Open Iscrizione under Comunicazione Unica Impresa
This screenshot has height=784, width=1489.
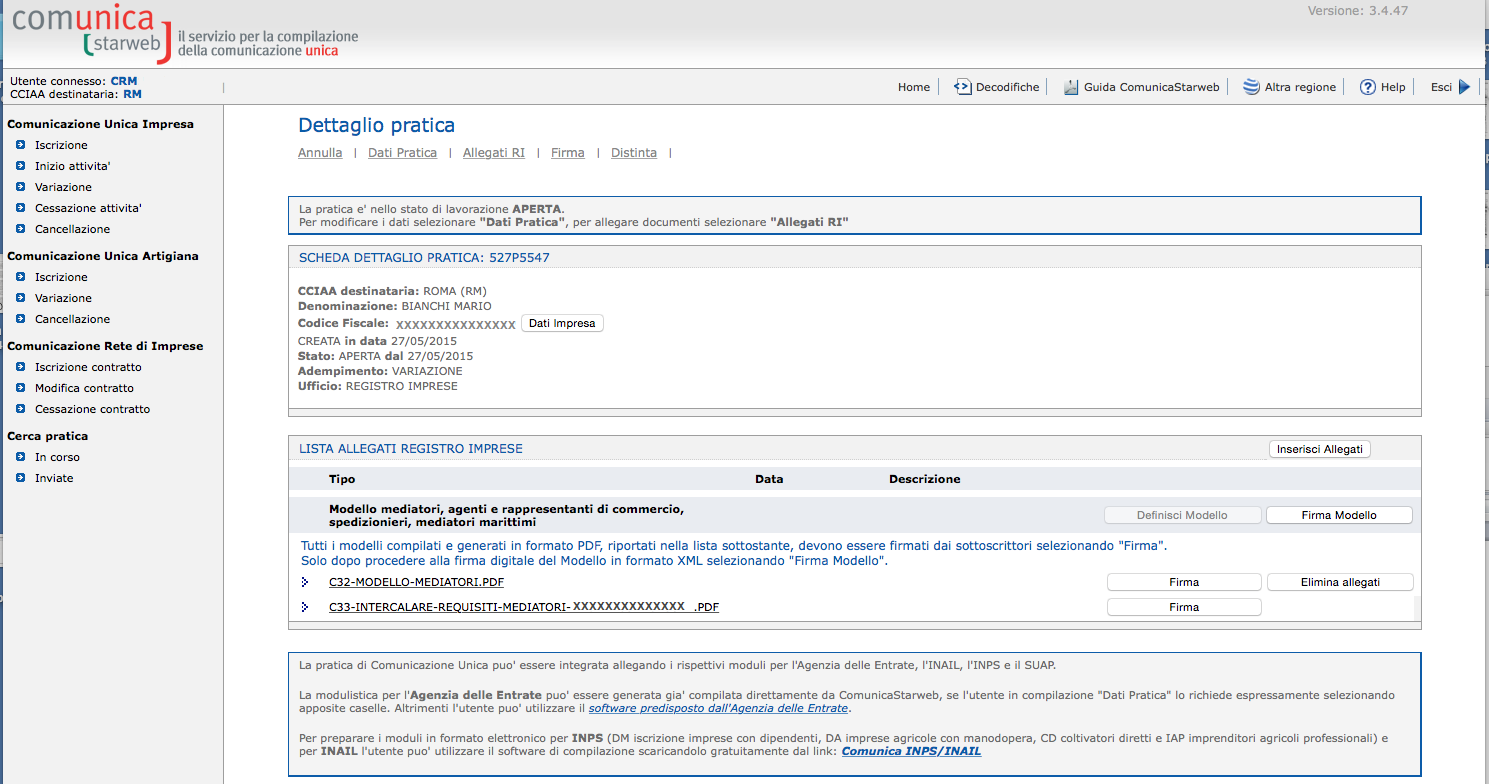61,145
